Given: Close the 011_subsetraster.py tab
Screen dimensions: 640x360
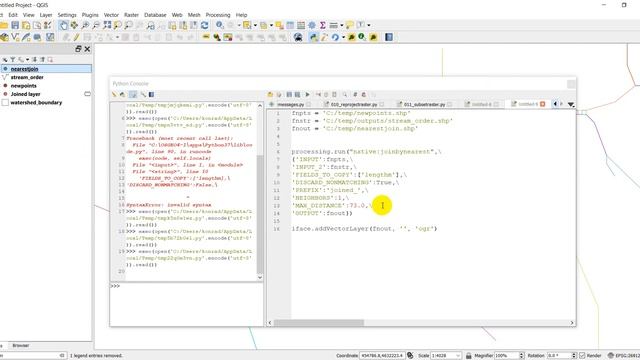Looking at the screenshot, I should pos(449,104).
